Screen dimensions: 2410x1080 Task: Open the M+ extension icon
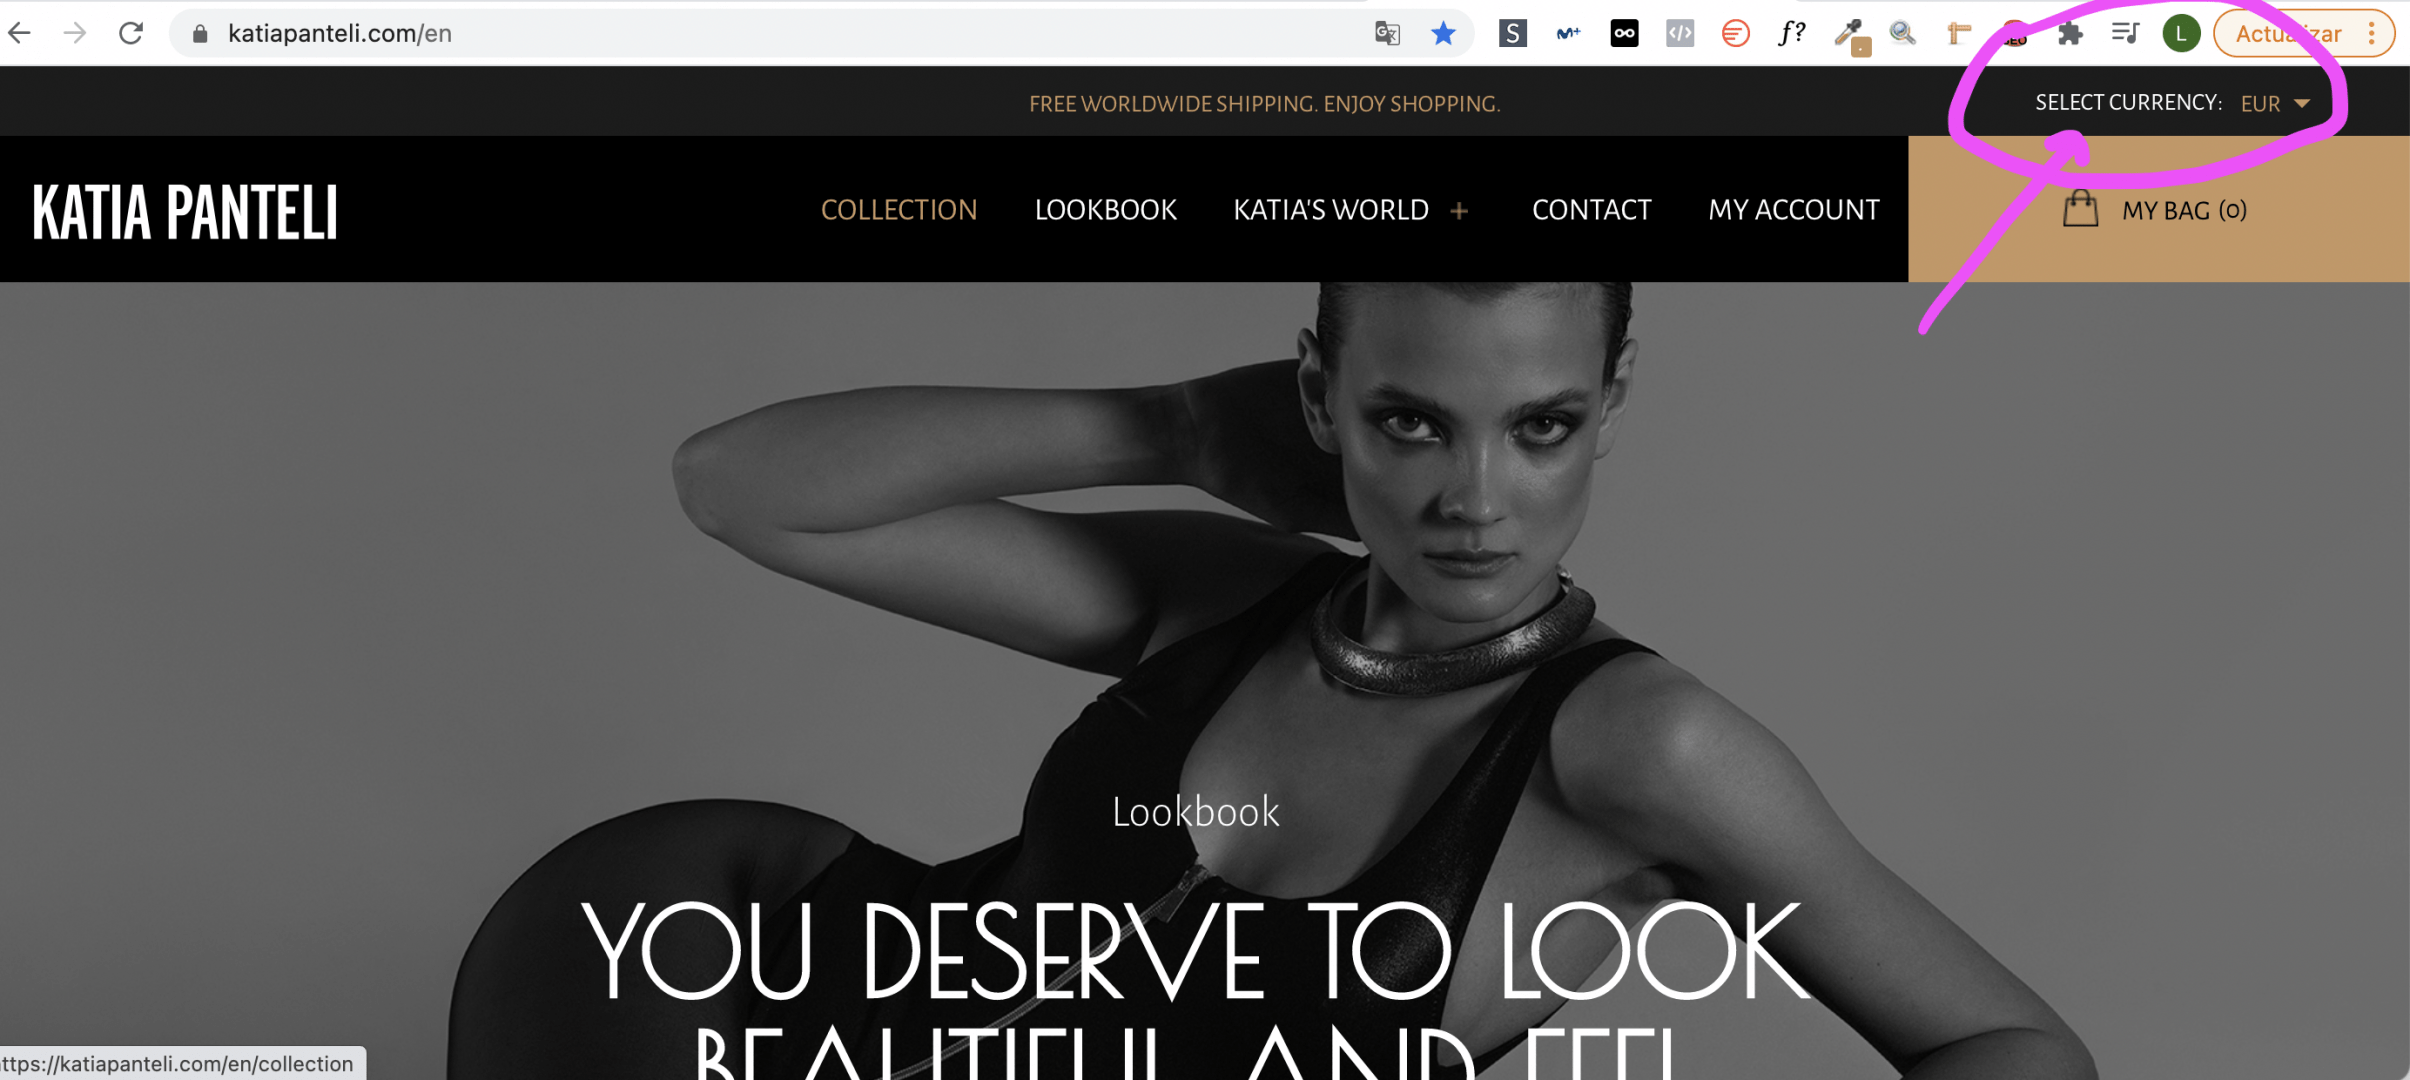[1568, 33]
